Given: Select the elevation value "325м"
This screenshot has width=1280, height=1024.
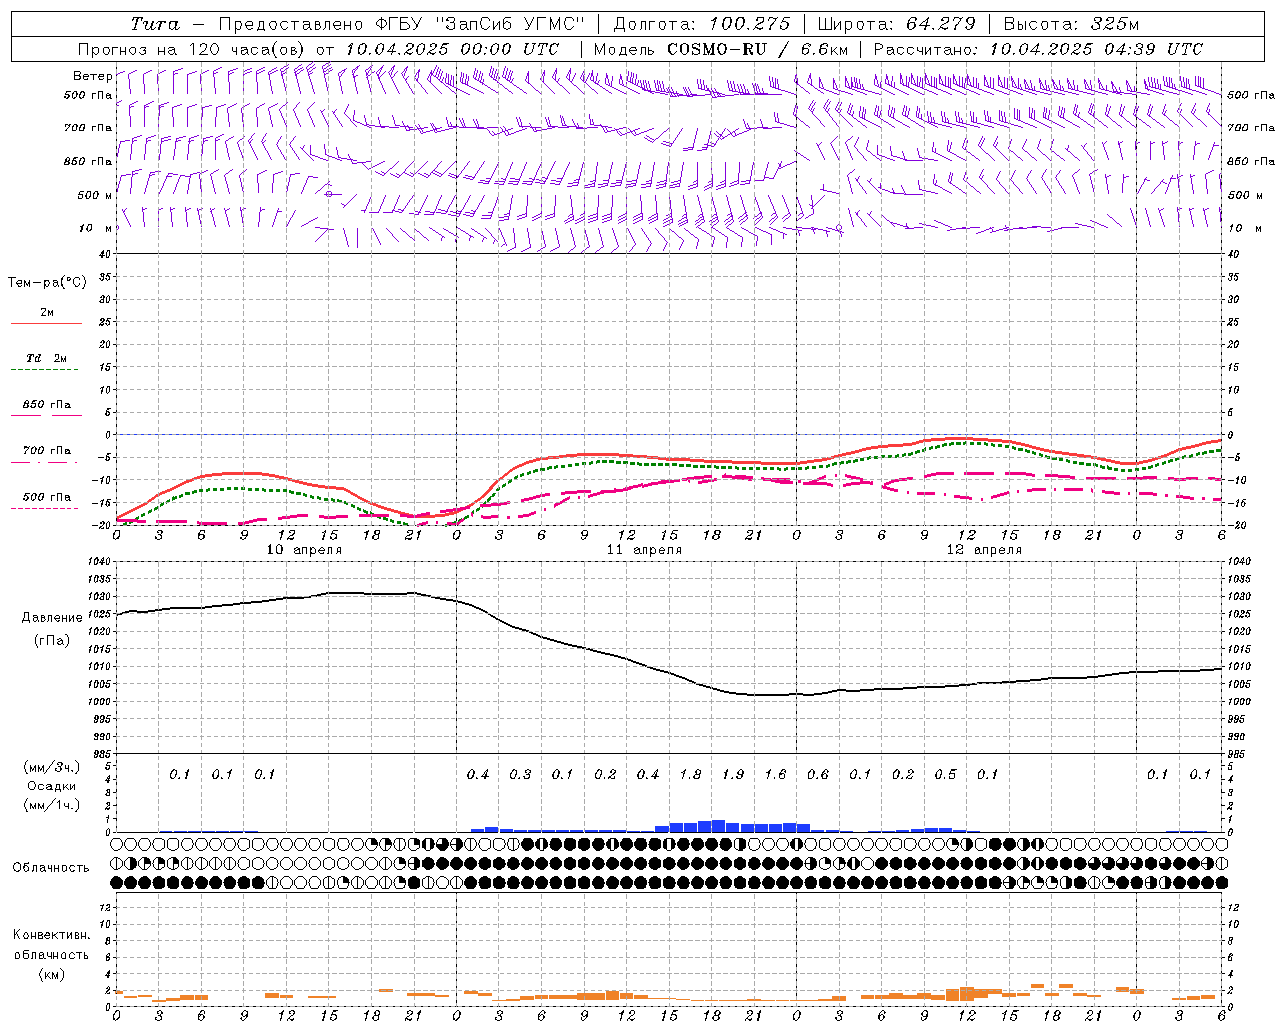Looking at the screenshot, I should pos(1114,24).
